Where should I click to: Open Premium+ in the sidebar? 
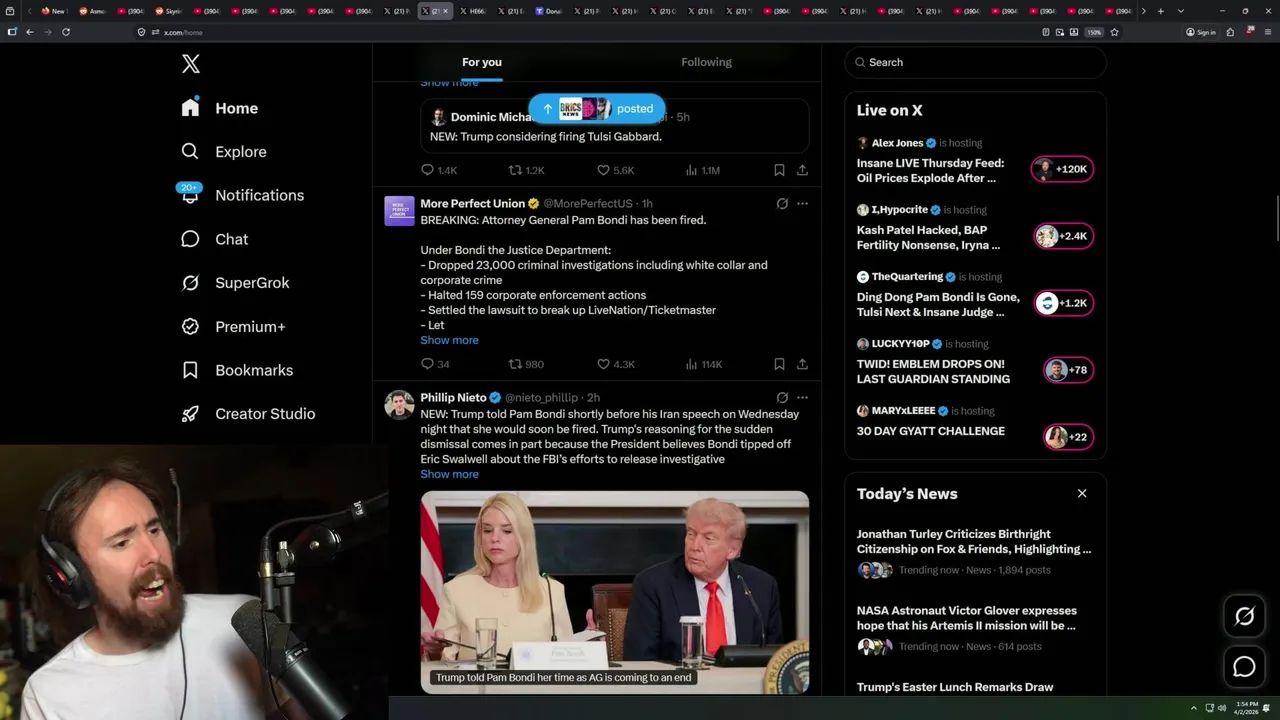coord(233,327)
